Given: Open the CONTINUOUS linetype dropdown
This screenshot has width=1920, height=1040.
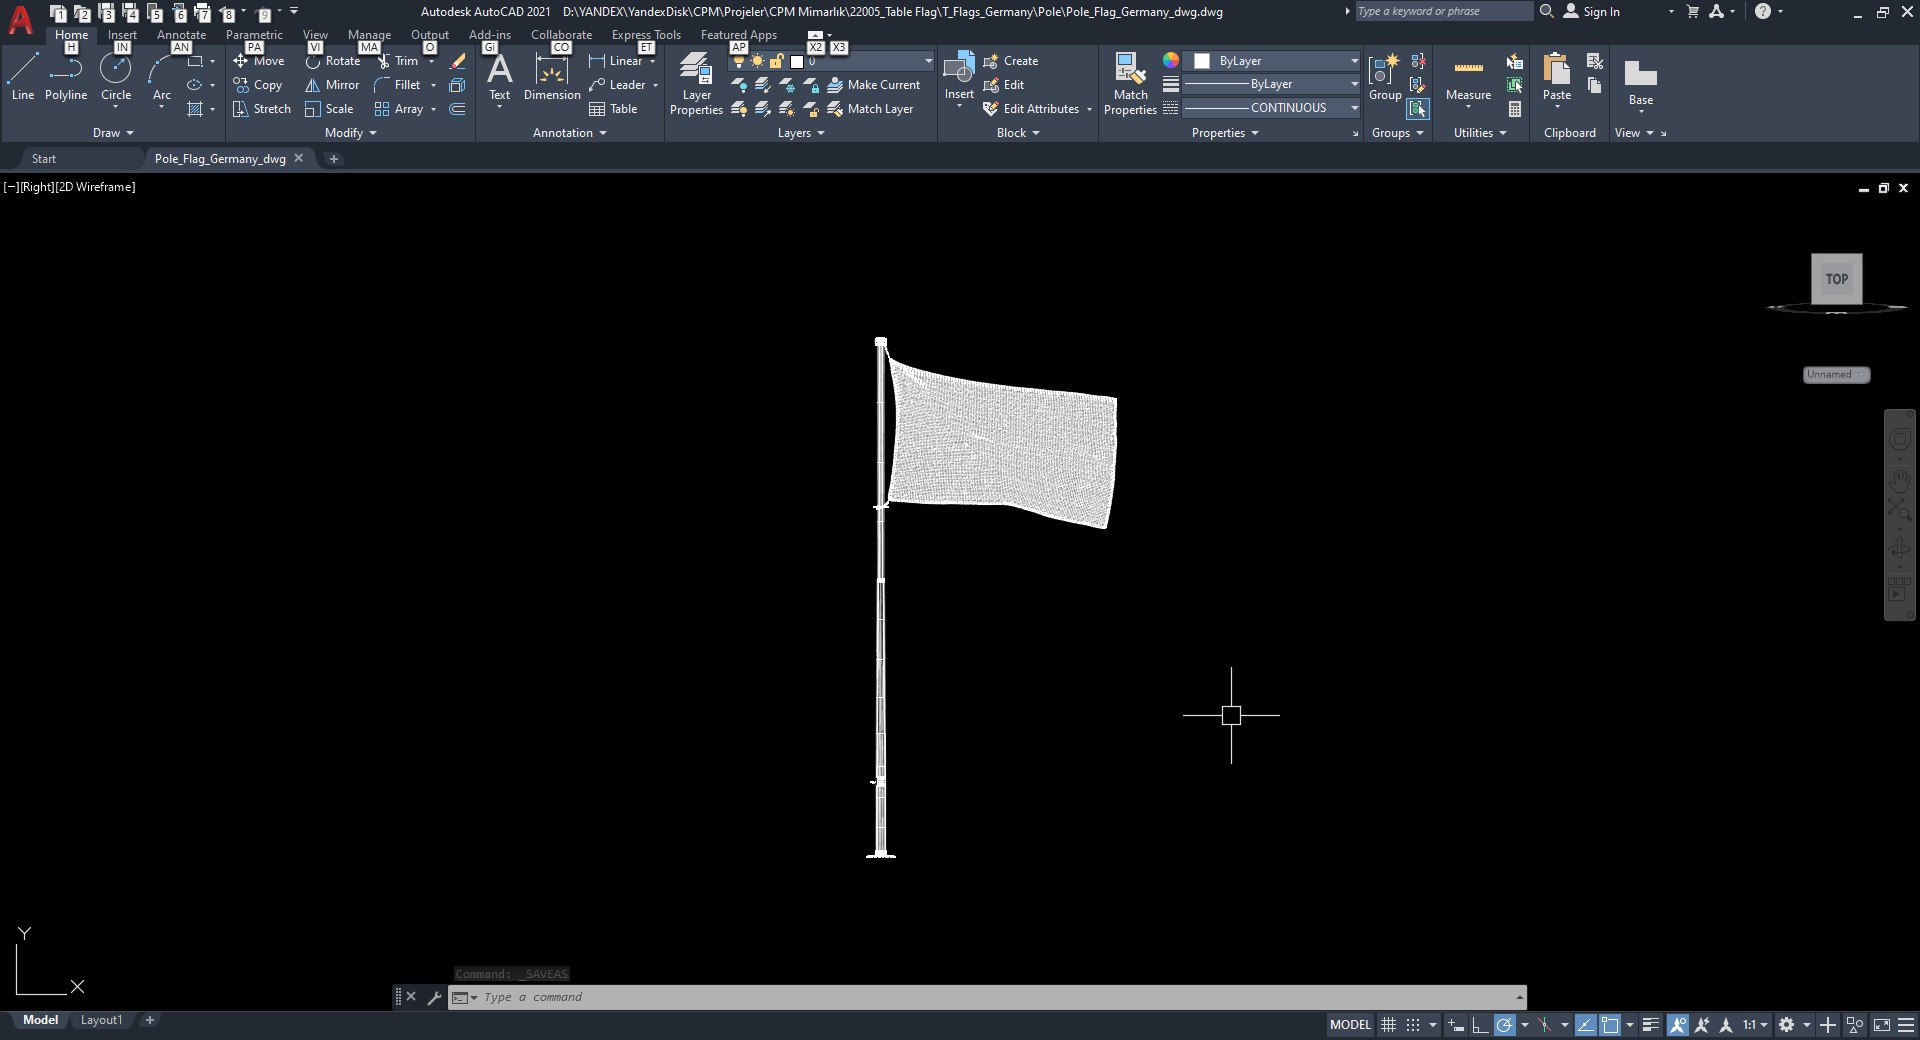Looking at the screenshot, I should [1271, 108].
